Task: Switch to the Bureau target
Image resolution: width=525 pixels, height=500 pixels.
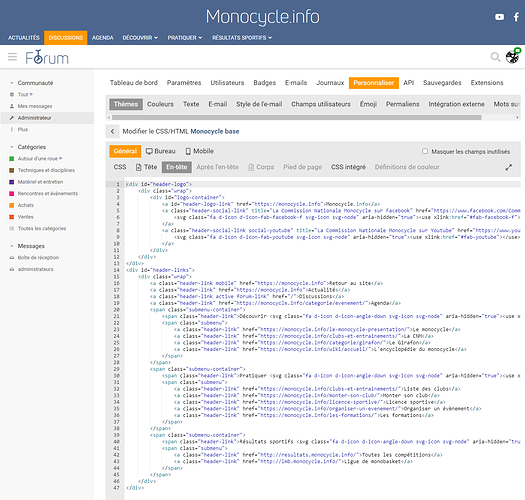Action: [x=161, y=151]
